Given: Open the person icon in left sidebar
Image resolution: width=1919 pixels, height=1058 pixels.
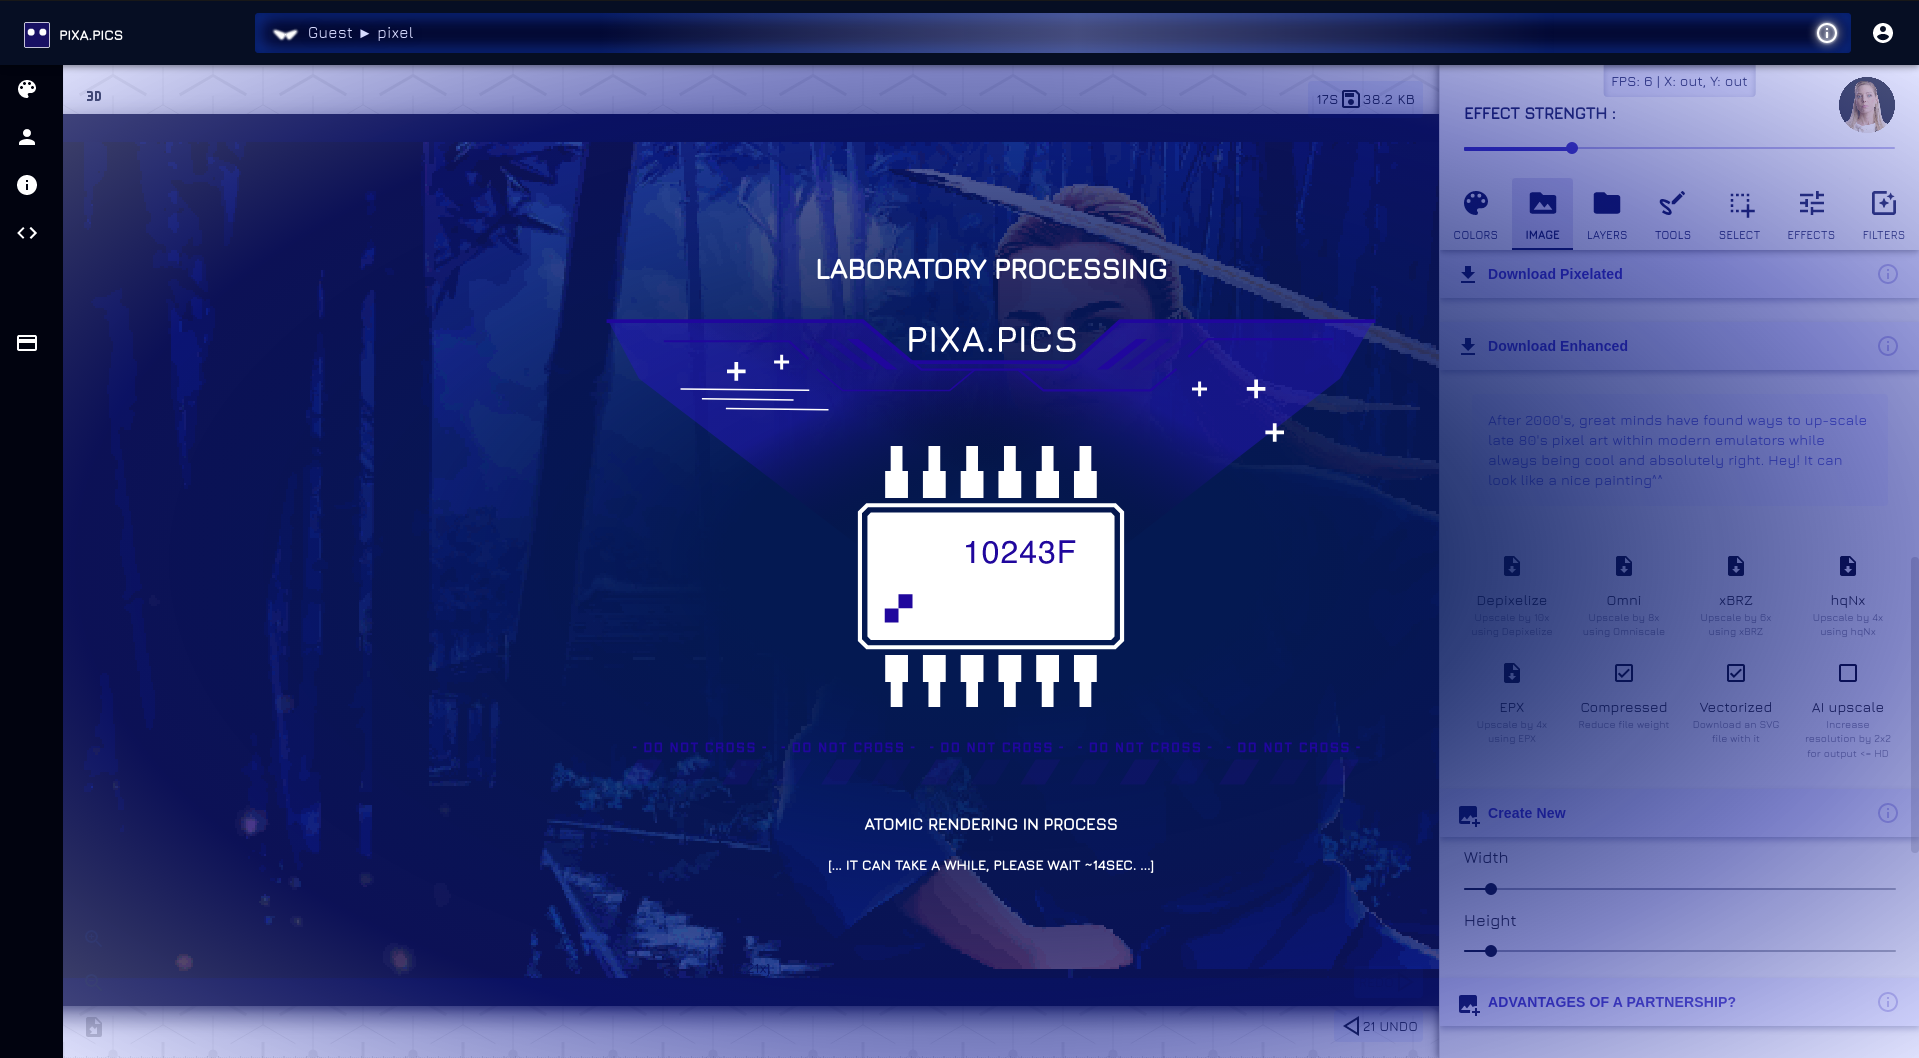Looking at the screenshot, I should tap(27, 137).
